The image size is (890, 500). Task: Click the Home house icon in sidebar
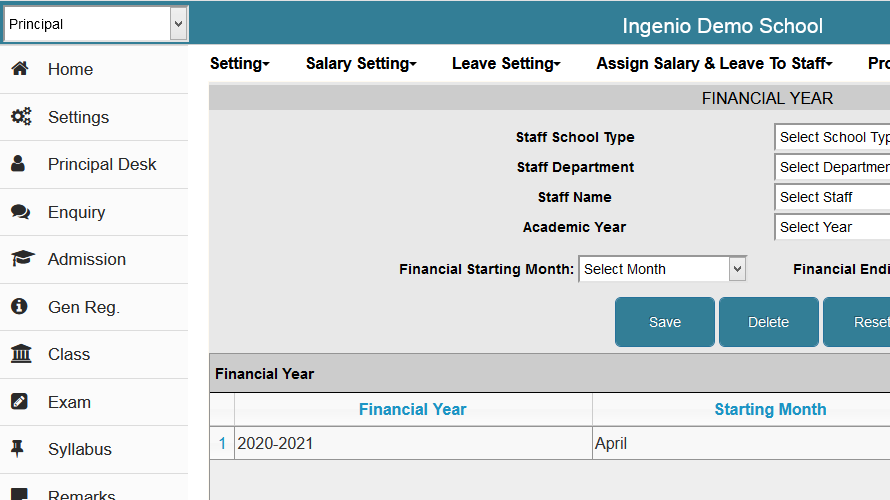(20, 69)
